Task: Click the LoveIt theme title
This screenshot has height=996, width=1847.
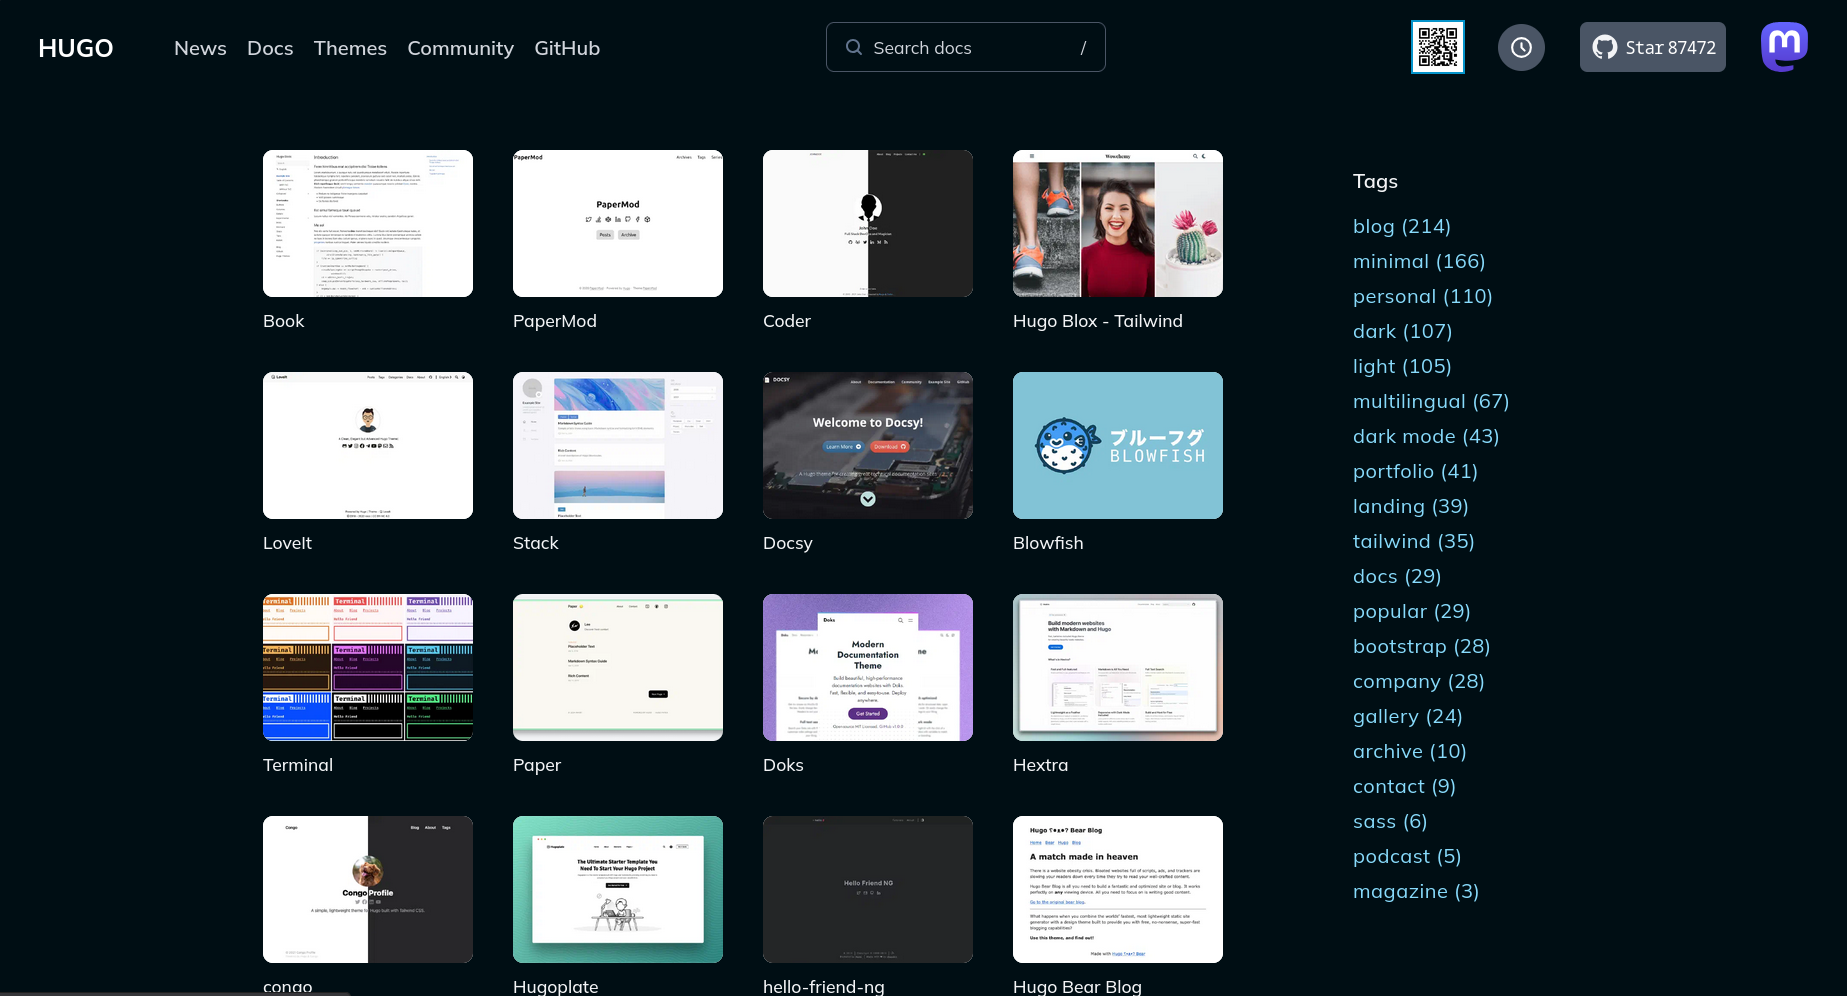Action: pos(288,543)
